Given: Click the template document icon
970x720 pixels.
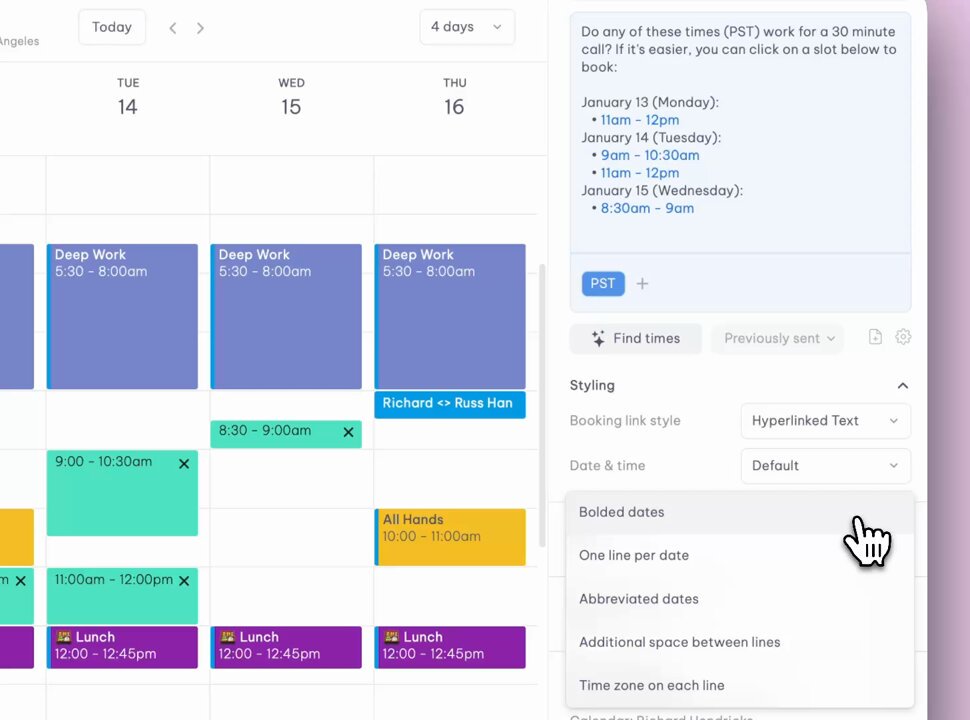Looking at the screenshot, I should click(875, 337).
